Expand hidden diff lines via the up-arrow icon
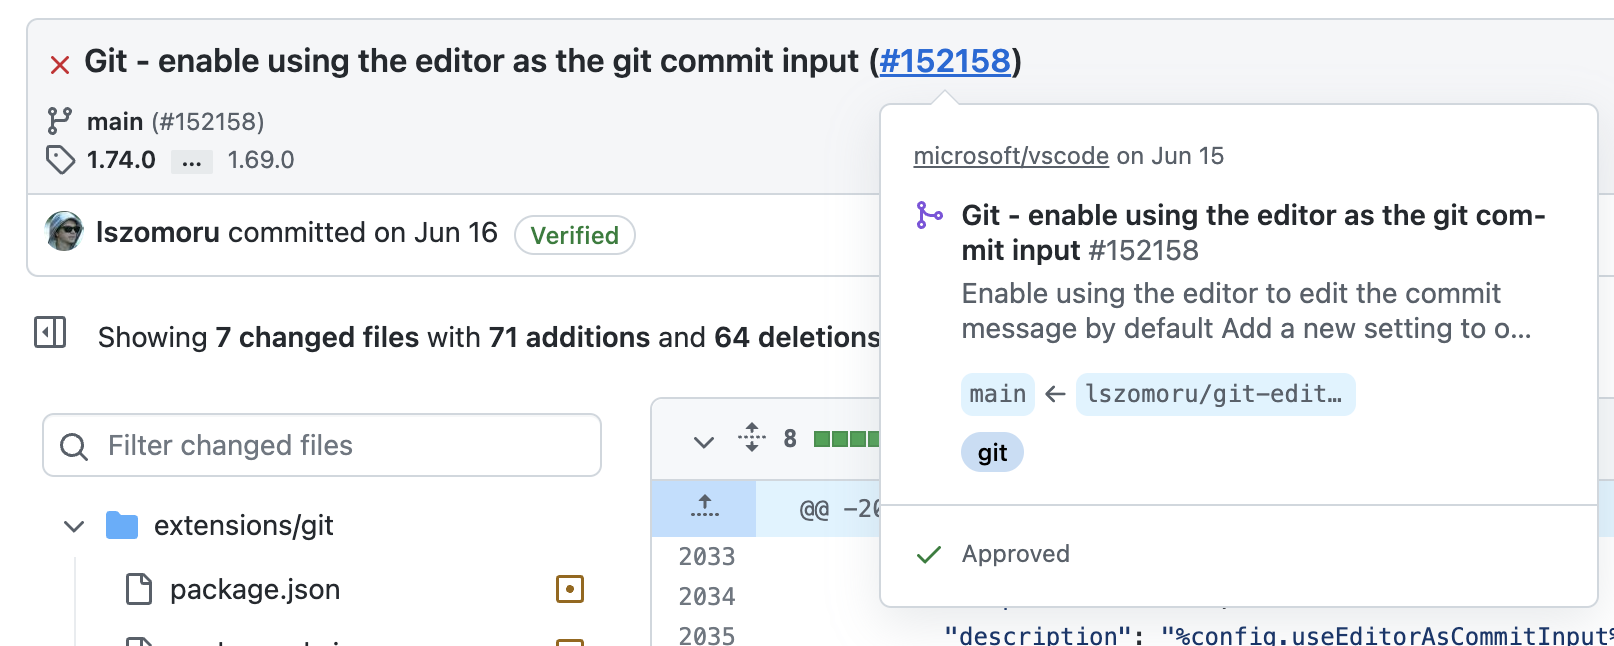Image resolution: width=1614 pixels, height=646 pixels. [705, 508]
